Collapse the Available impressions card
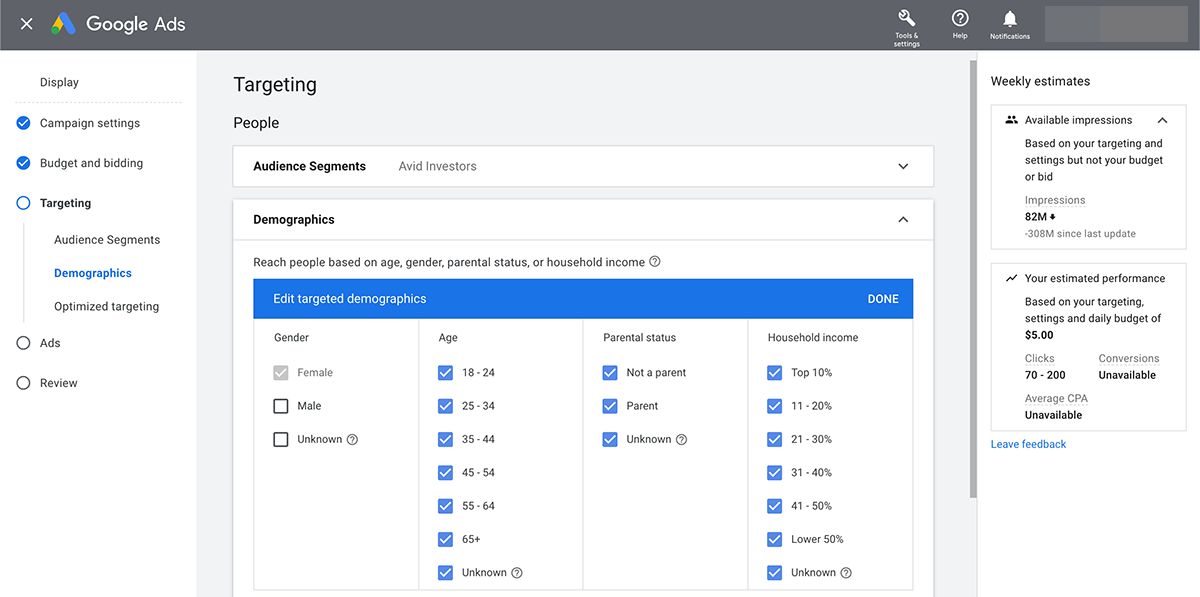Screen dimensions: 1200x597 coord(1162,119)
